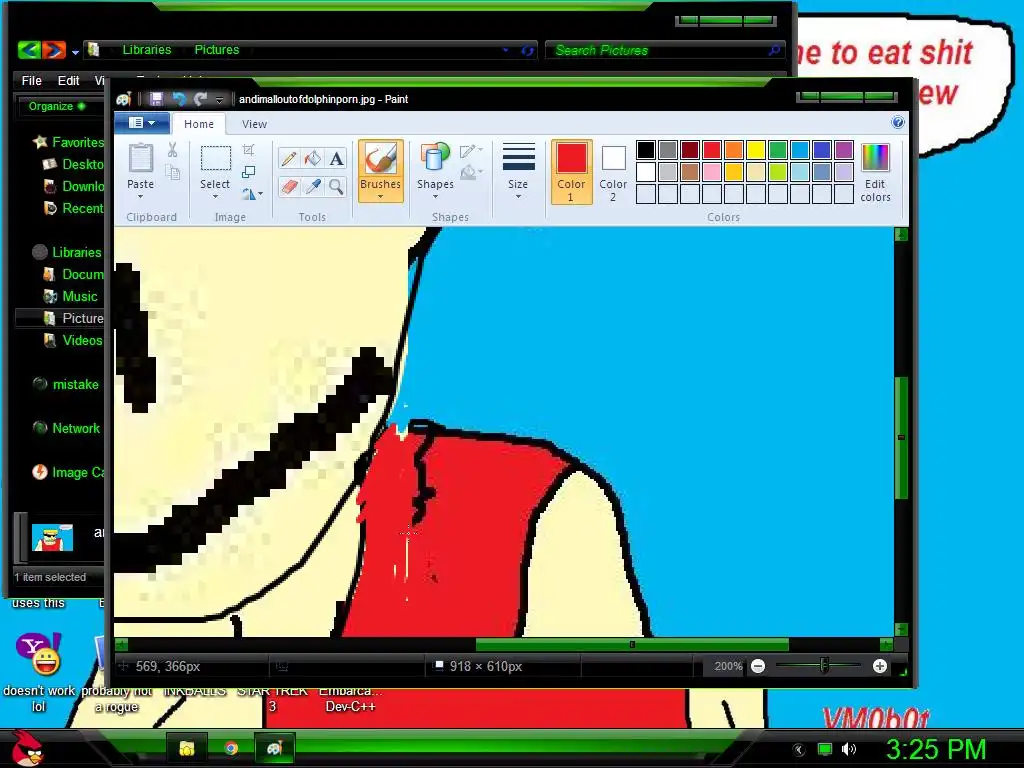This screenshot has width=1024, height=768.
Task: Open the shape Fill dropdown
Action: pos(471,172)
